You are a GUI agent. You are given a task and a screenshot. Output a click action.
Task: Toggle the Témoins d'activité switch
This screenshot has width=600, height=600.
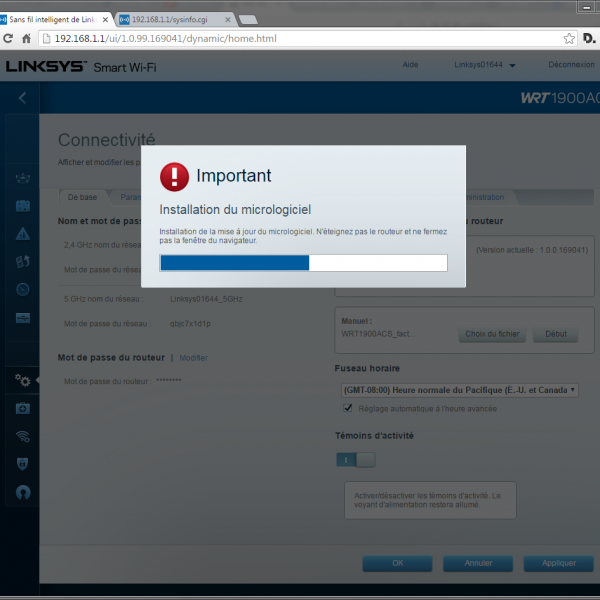click(x=355, y=459)
